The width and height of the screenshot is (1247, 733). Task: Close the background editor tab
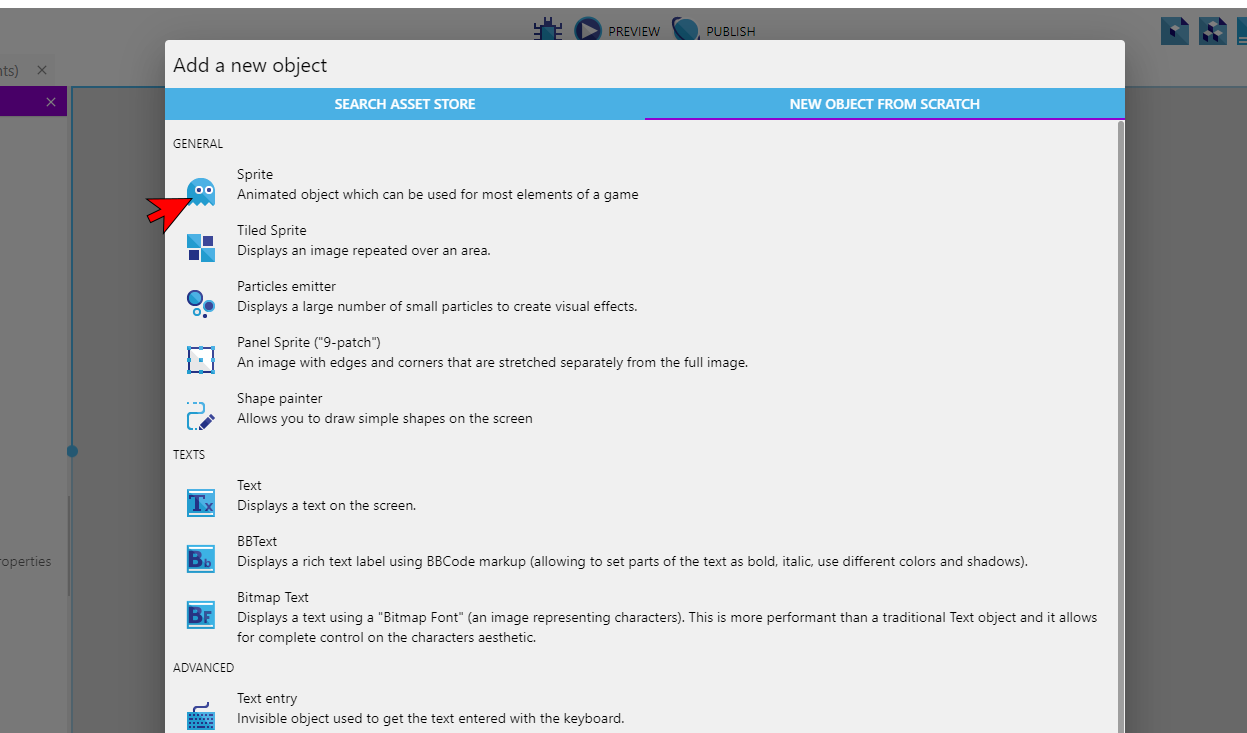pyautogui.click(x=42, y=70)
